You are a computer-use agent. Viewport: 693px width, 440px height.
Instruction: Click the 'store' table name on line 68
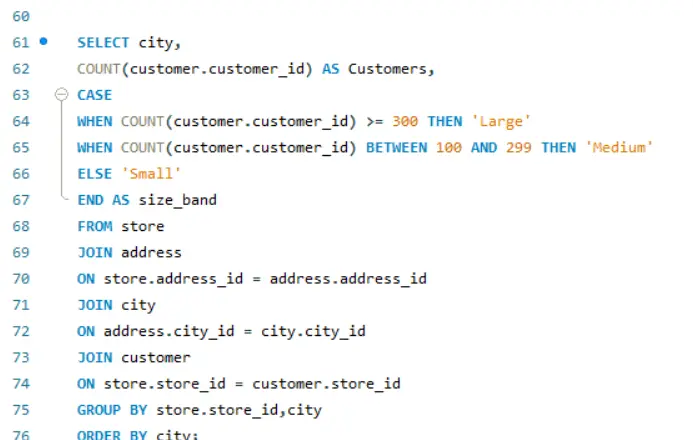click(142, 226)
